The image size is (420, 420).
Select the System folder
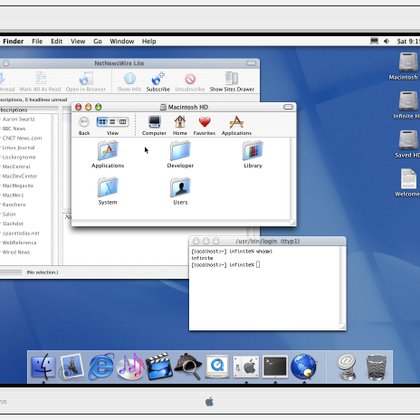click(x=108, y=191)
